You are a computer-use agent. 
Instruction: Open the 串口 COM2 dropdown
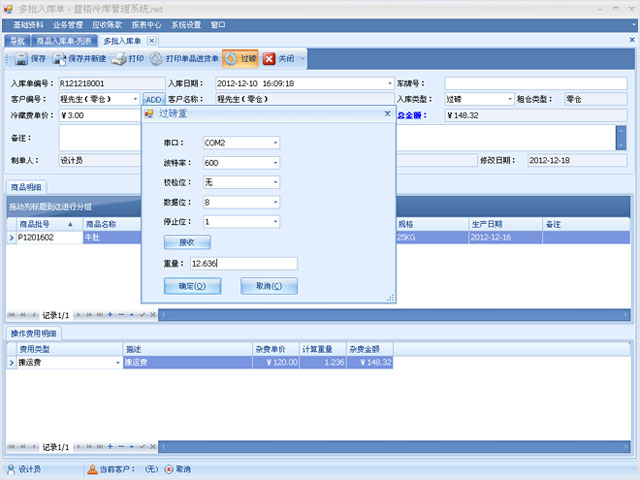(x=276, y=143)
